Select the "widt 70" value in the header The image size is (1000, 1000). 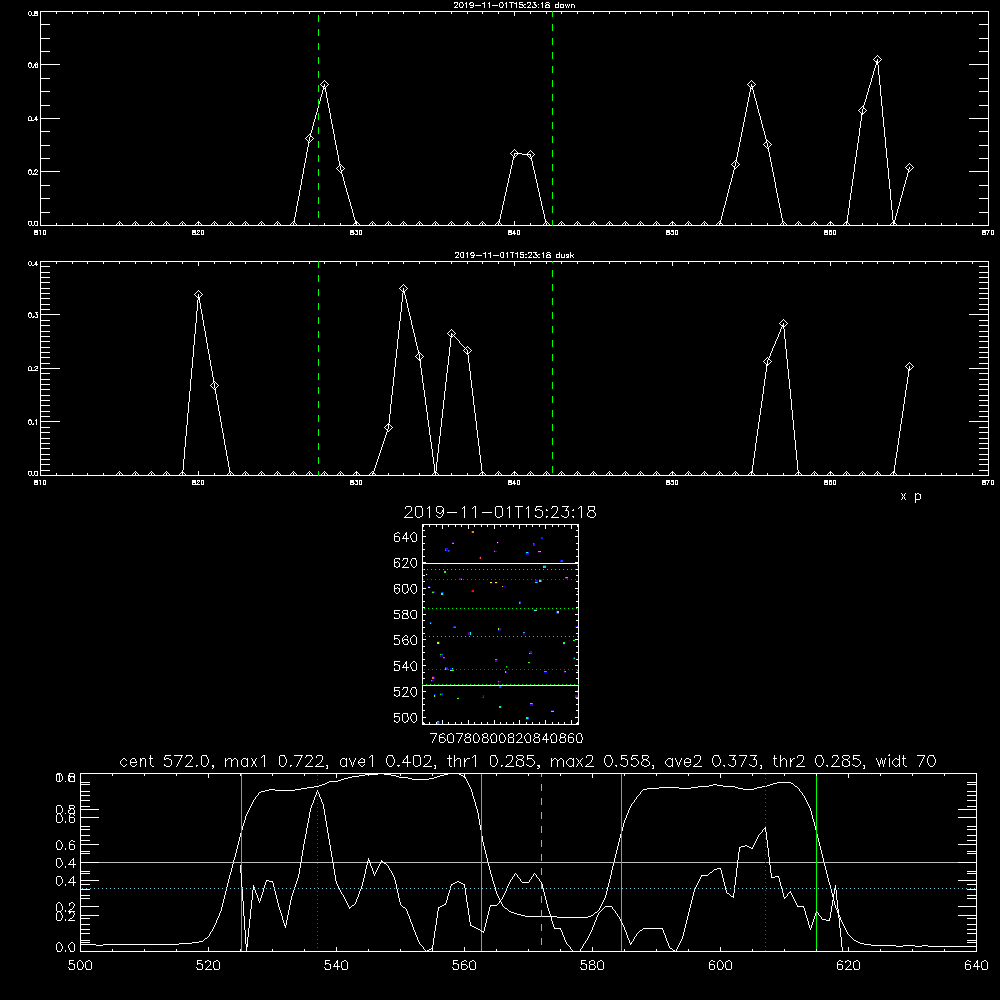coord(906,761)
